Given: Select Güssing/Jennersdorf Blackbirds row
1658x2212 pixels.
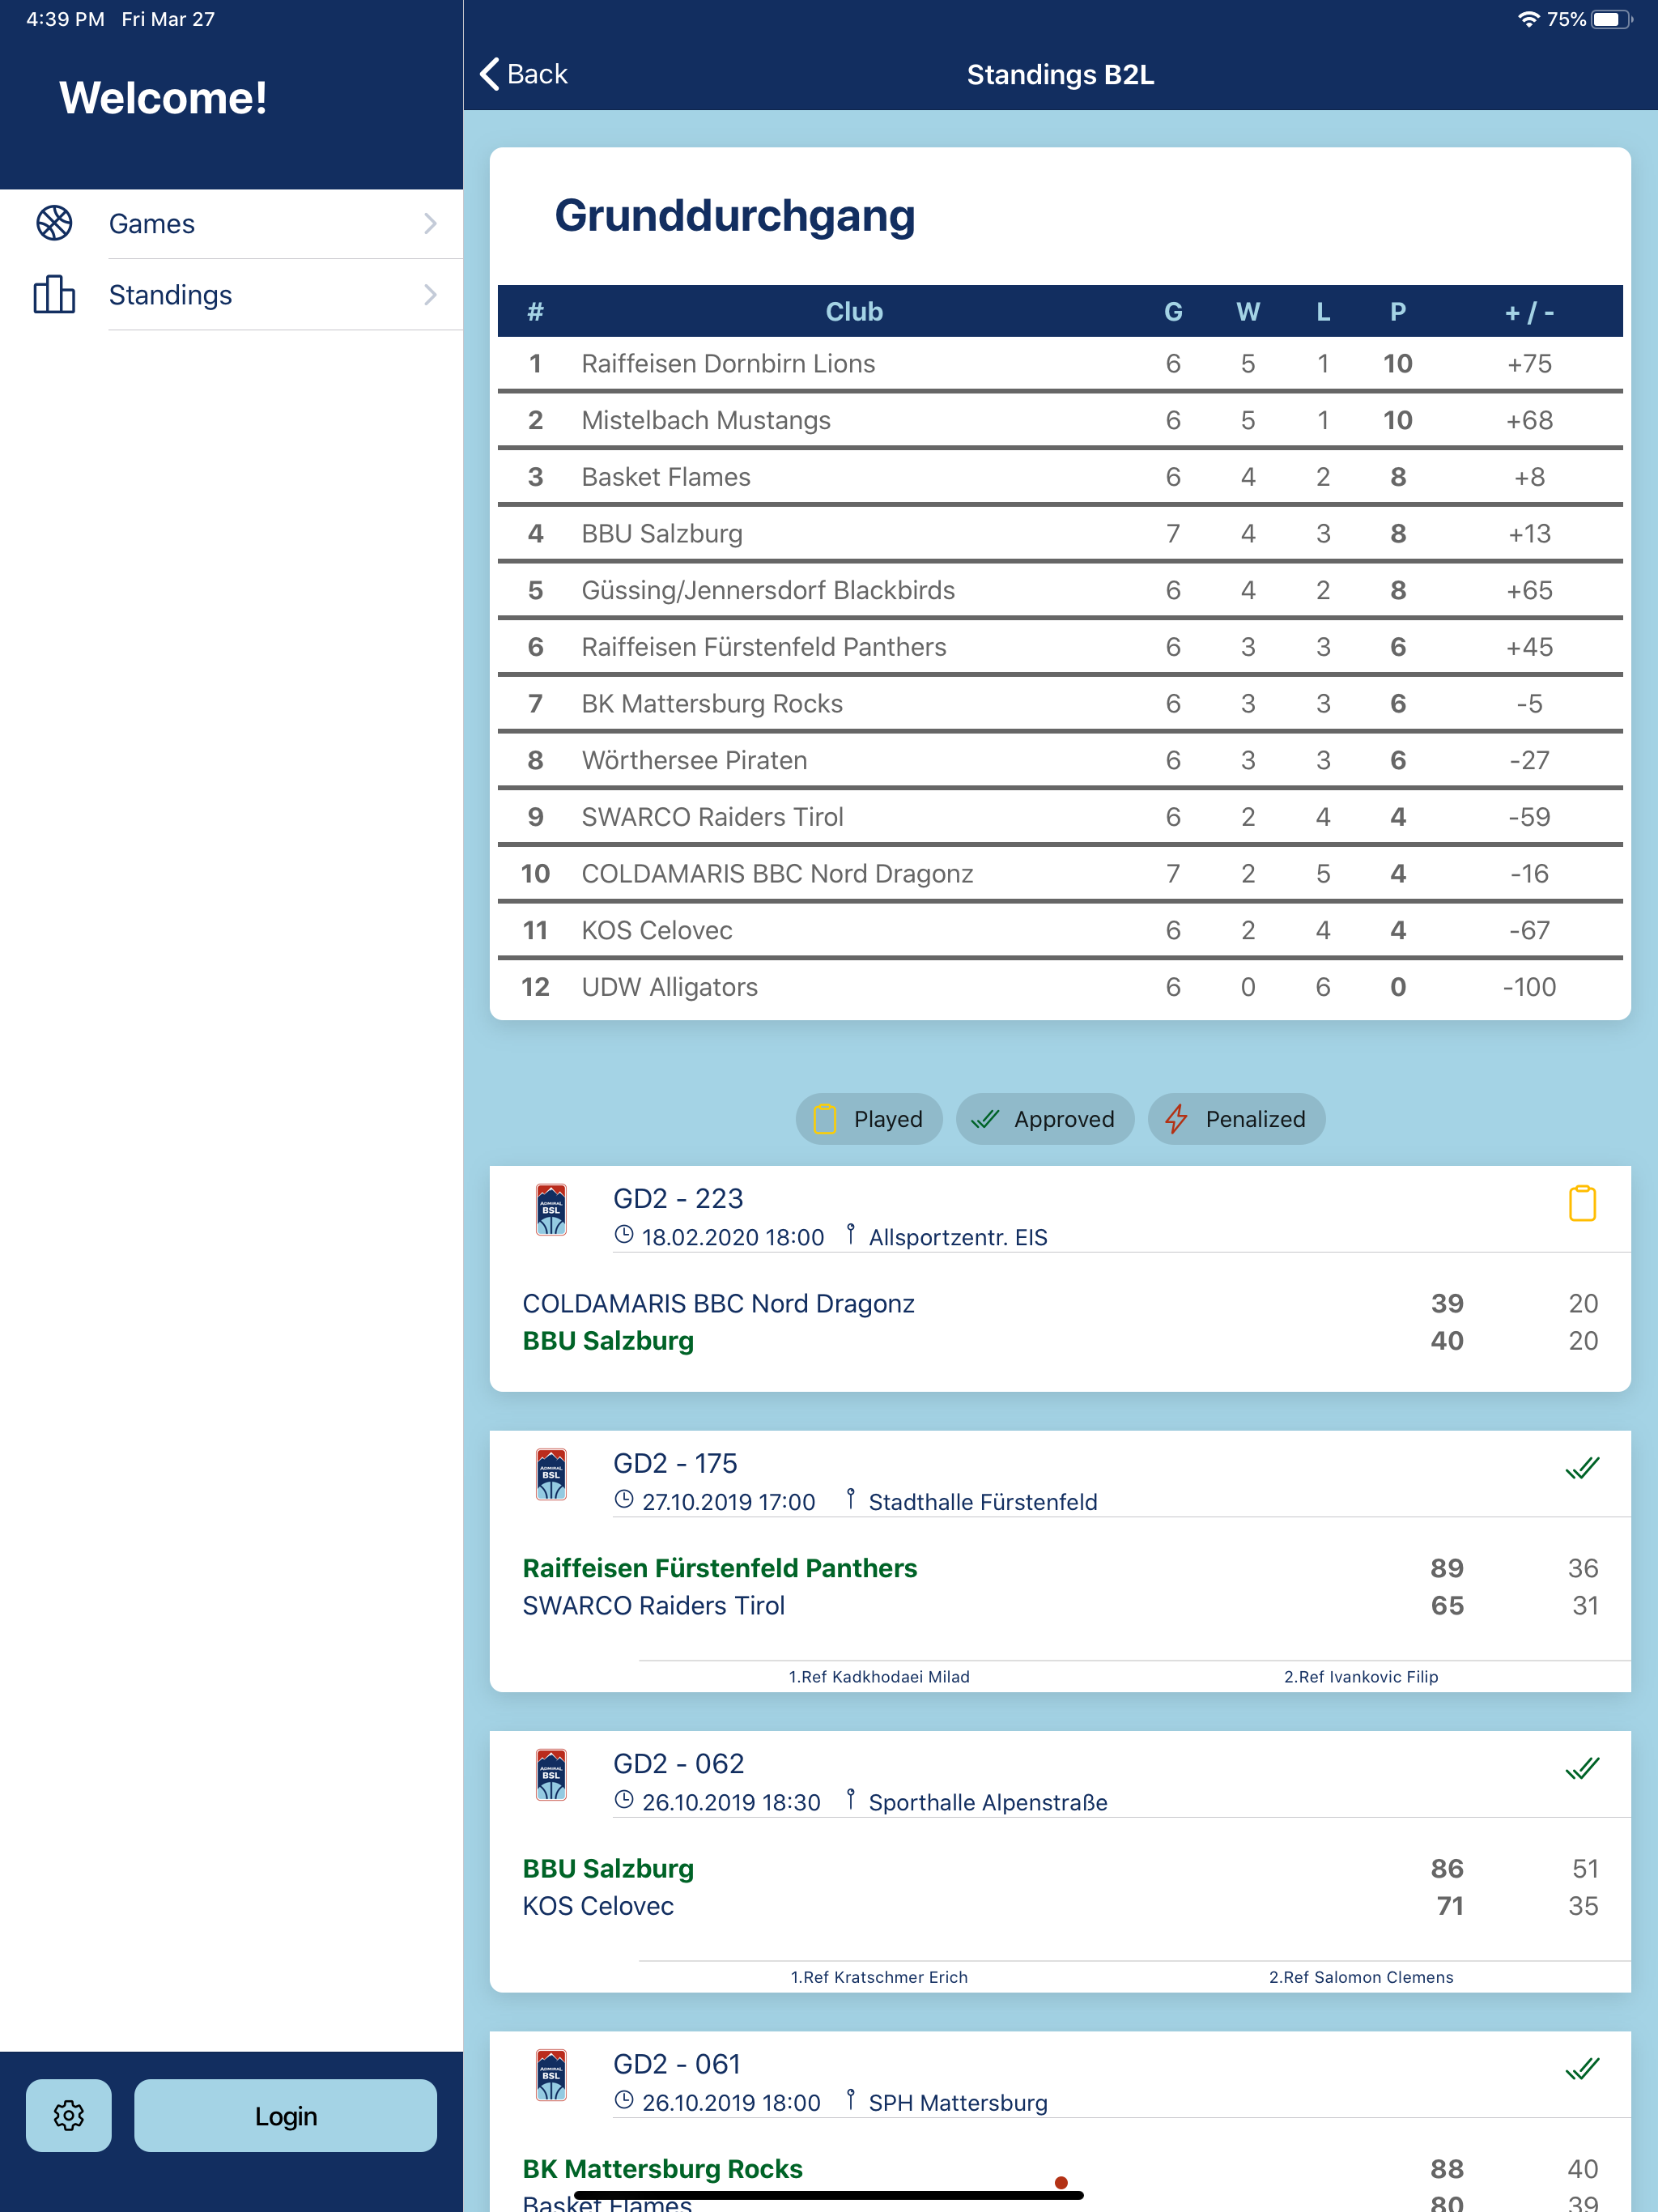Looking at the screenshot, I should [x=1060, y=590].
